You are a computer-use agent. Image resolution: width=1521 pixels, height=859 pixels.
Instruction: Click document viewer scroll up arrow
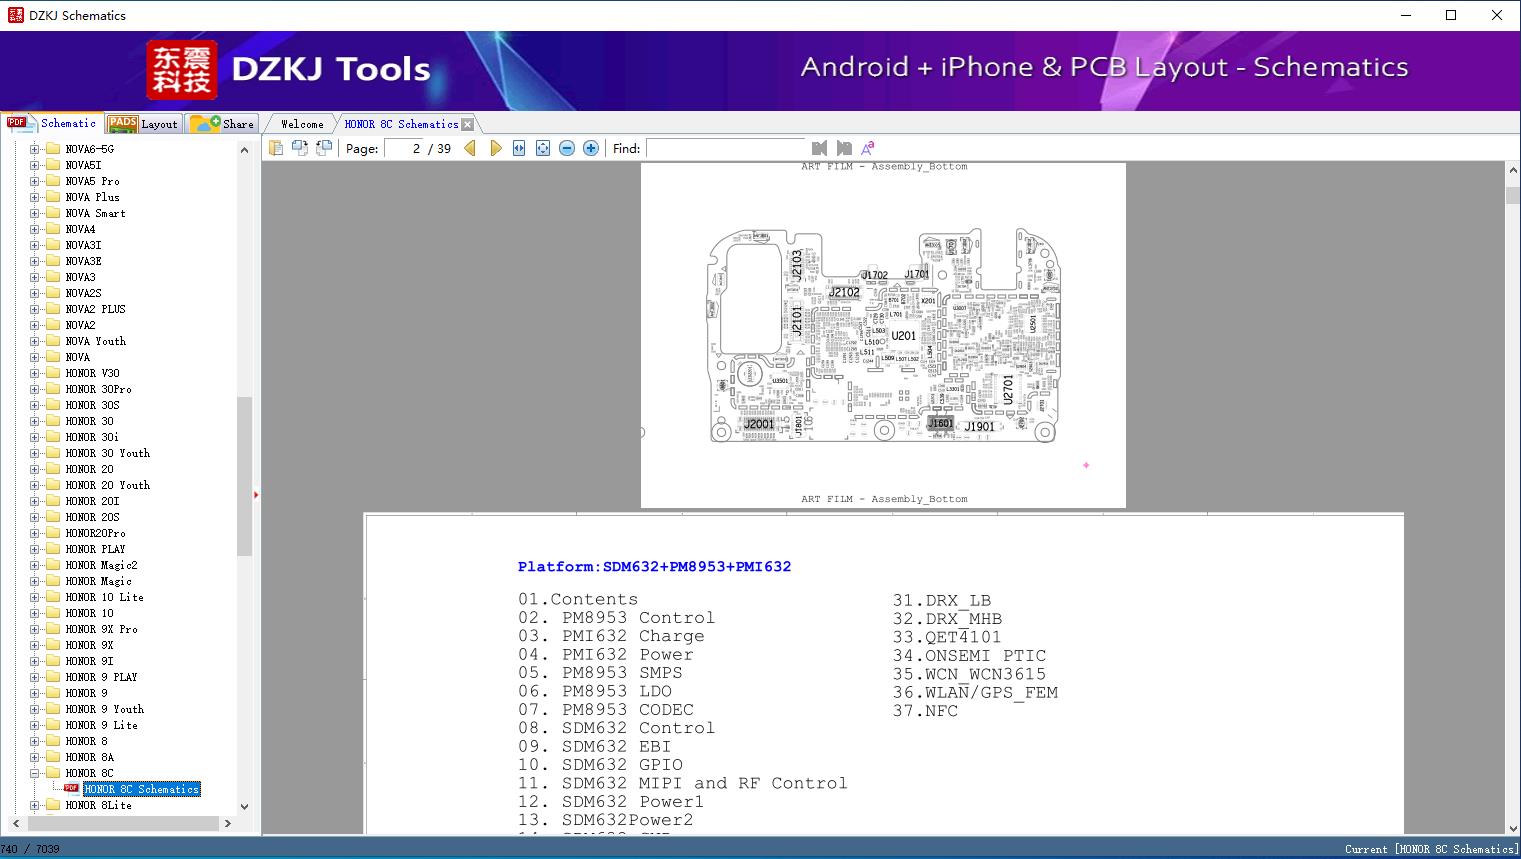pyautogui.click(x=1512, y=171)
